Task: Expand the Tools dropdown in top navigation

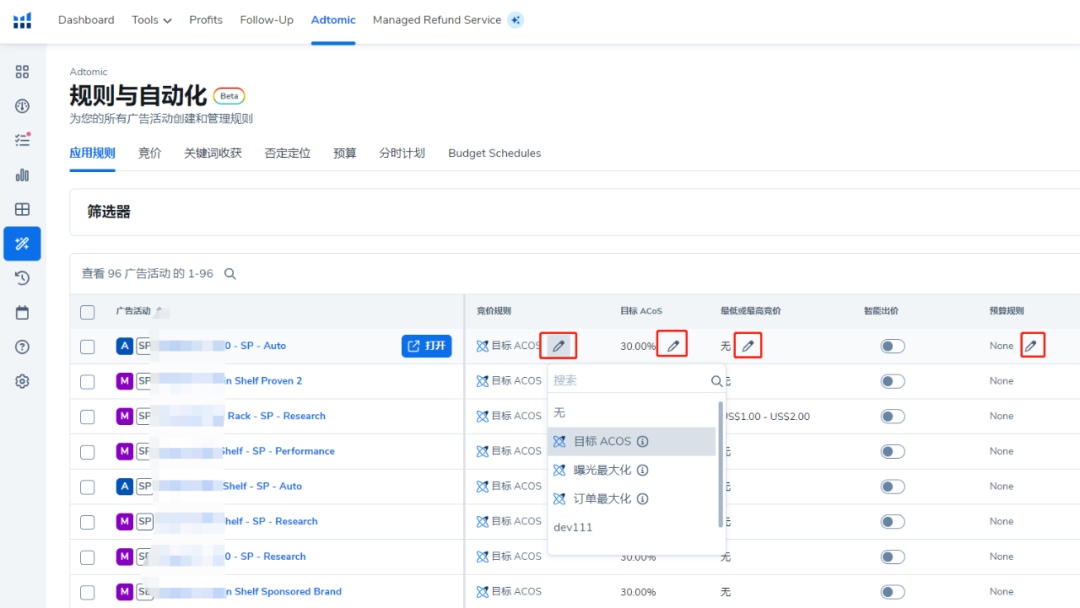Action: coord(152,20)
